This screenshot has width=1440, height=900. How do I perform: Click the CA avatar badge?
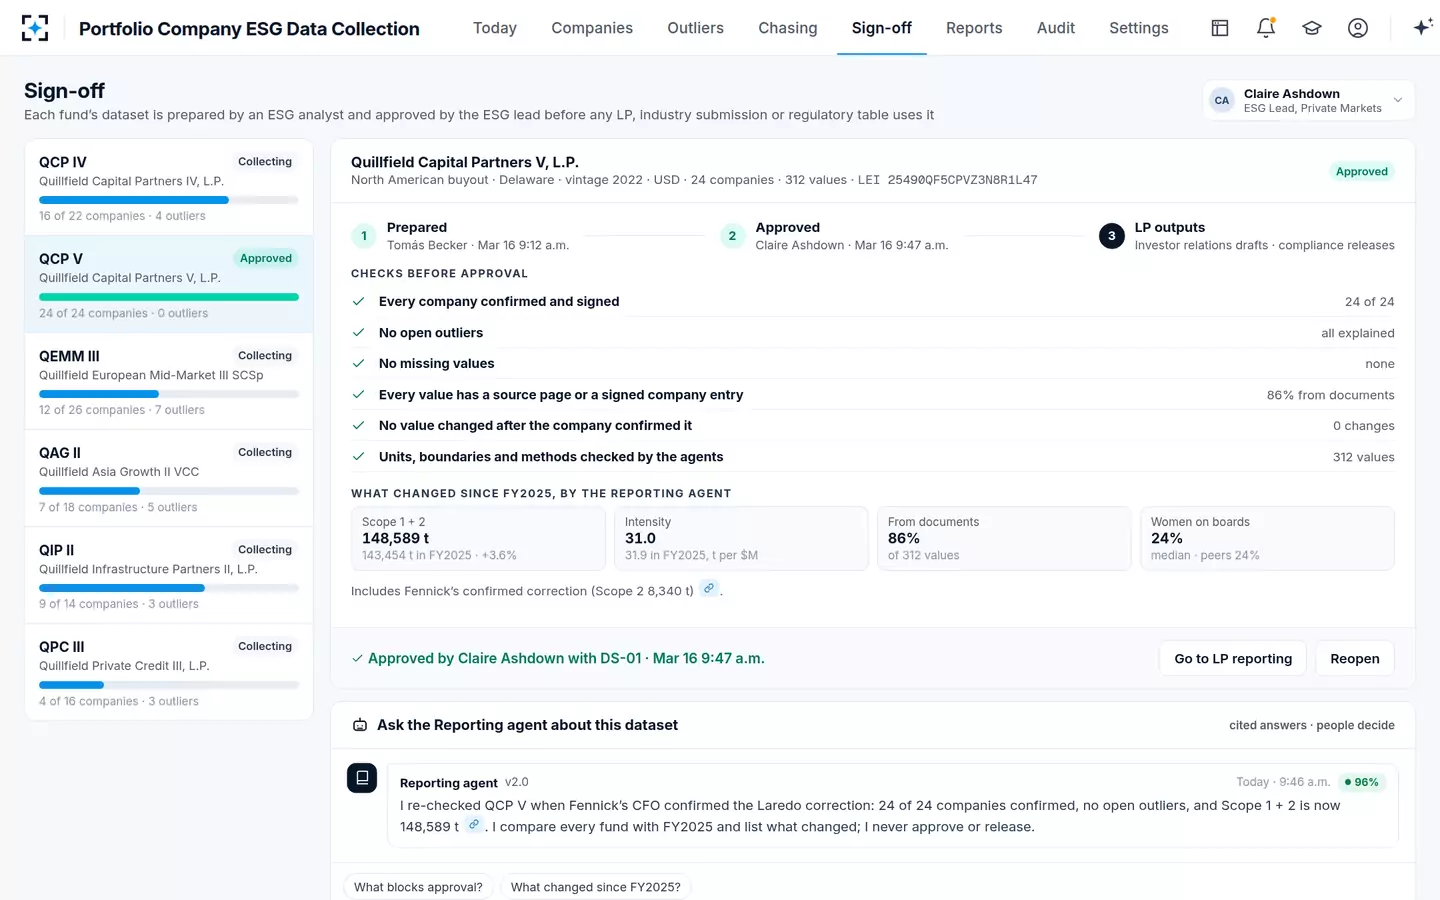click(x=1222, y=100)
